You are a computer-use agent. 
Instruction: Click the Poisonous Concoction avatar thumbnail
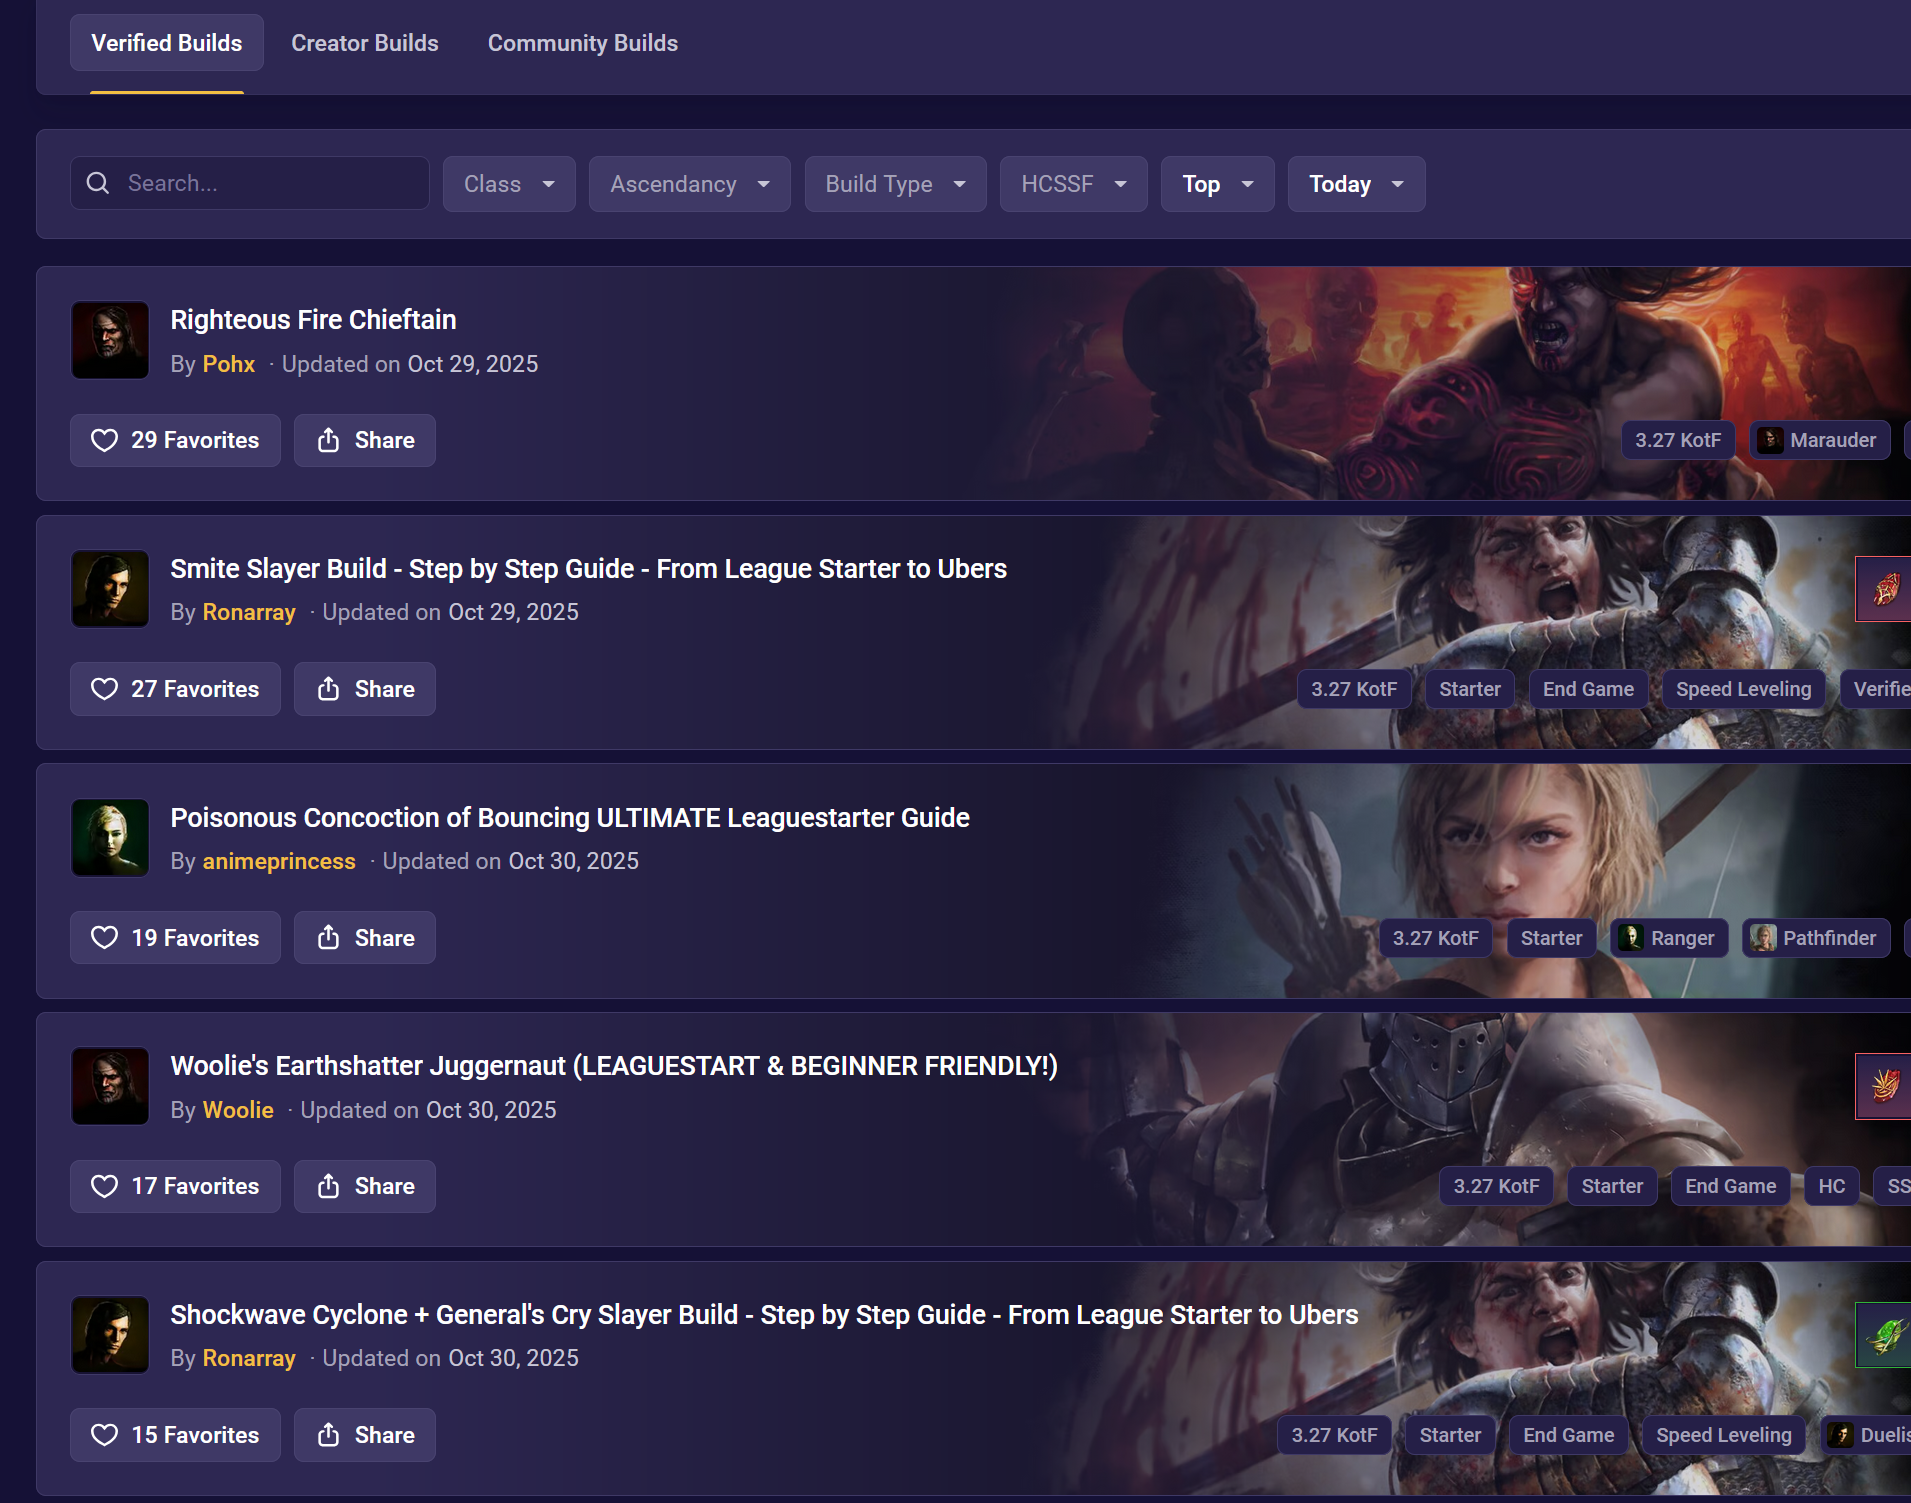tap(110, 838)
